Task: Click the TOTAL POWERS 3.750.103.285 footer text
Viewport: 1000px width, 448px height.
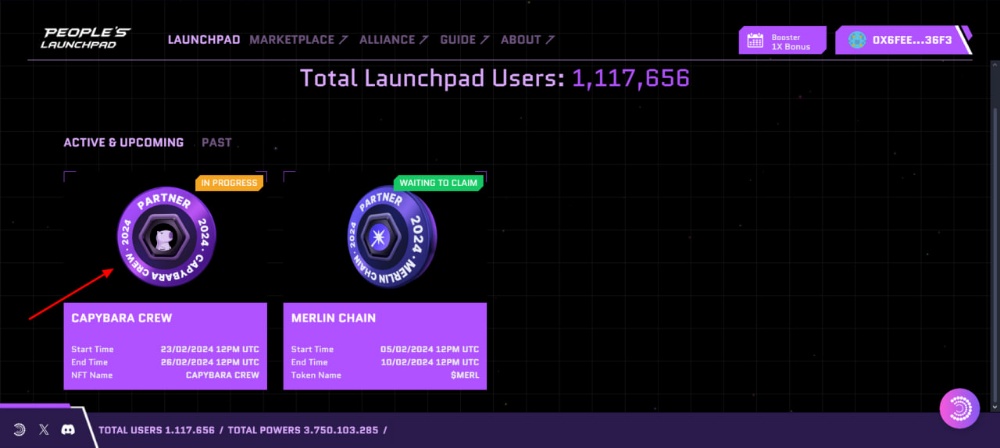Action: click(304, 430)
